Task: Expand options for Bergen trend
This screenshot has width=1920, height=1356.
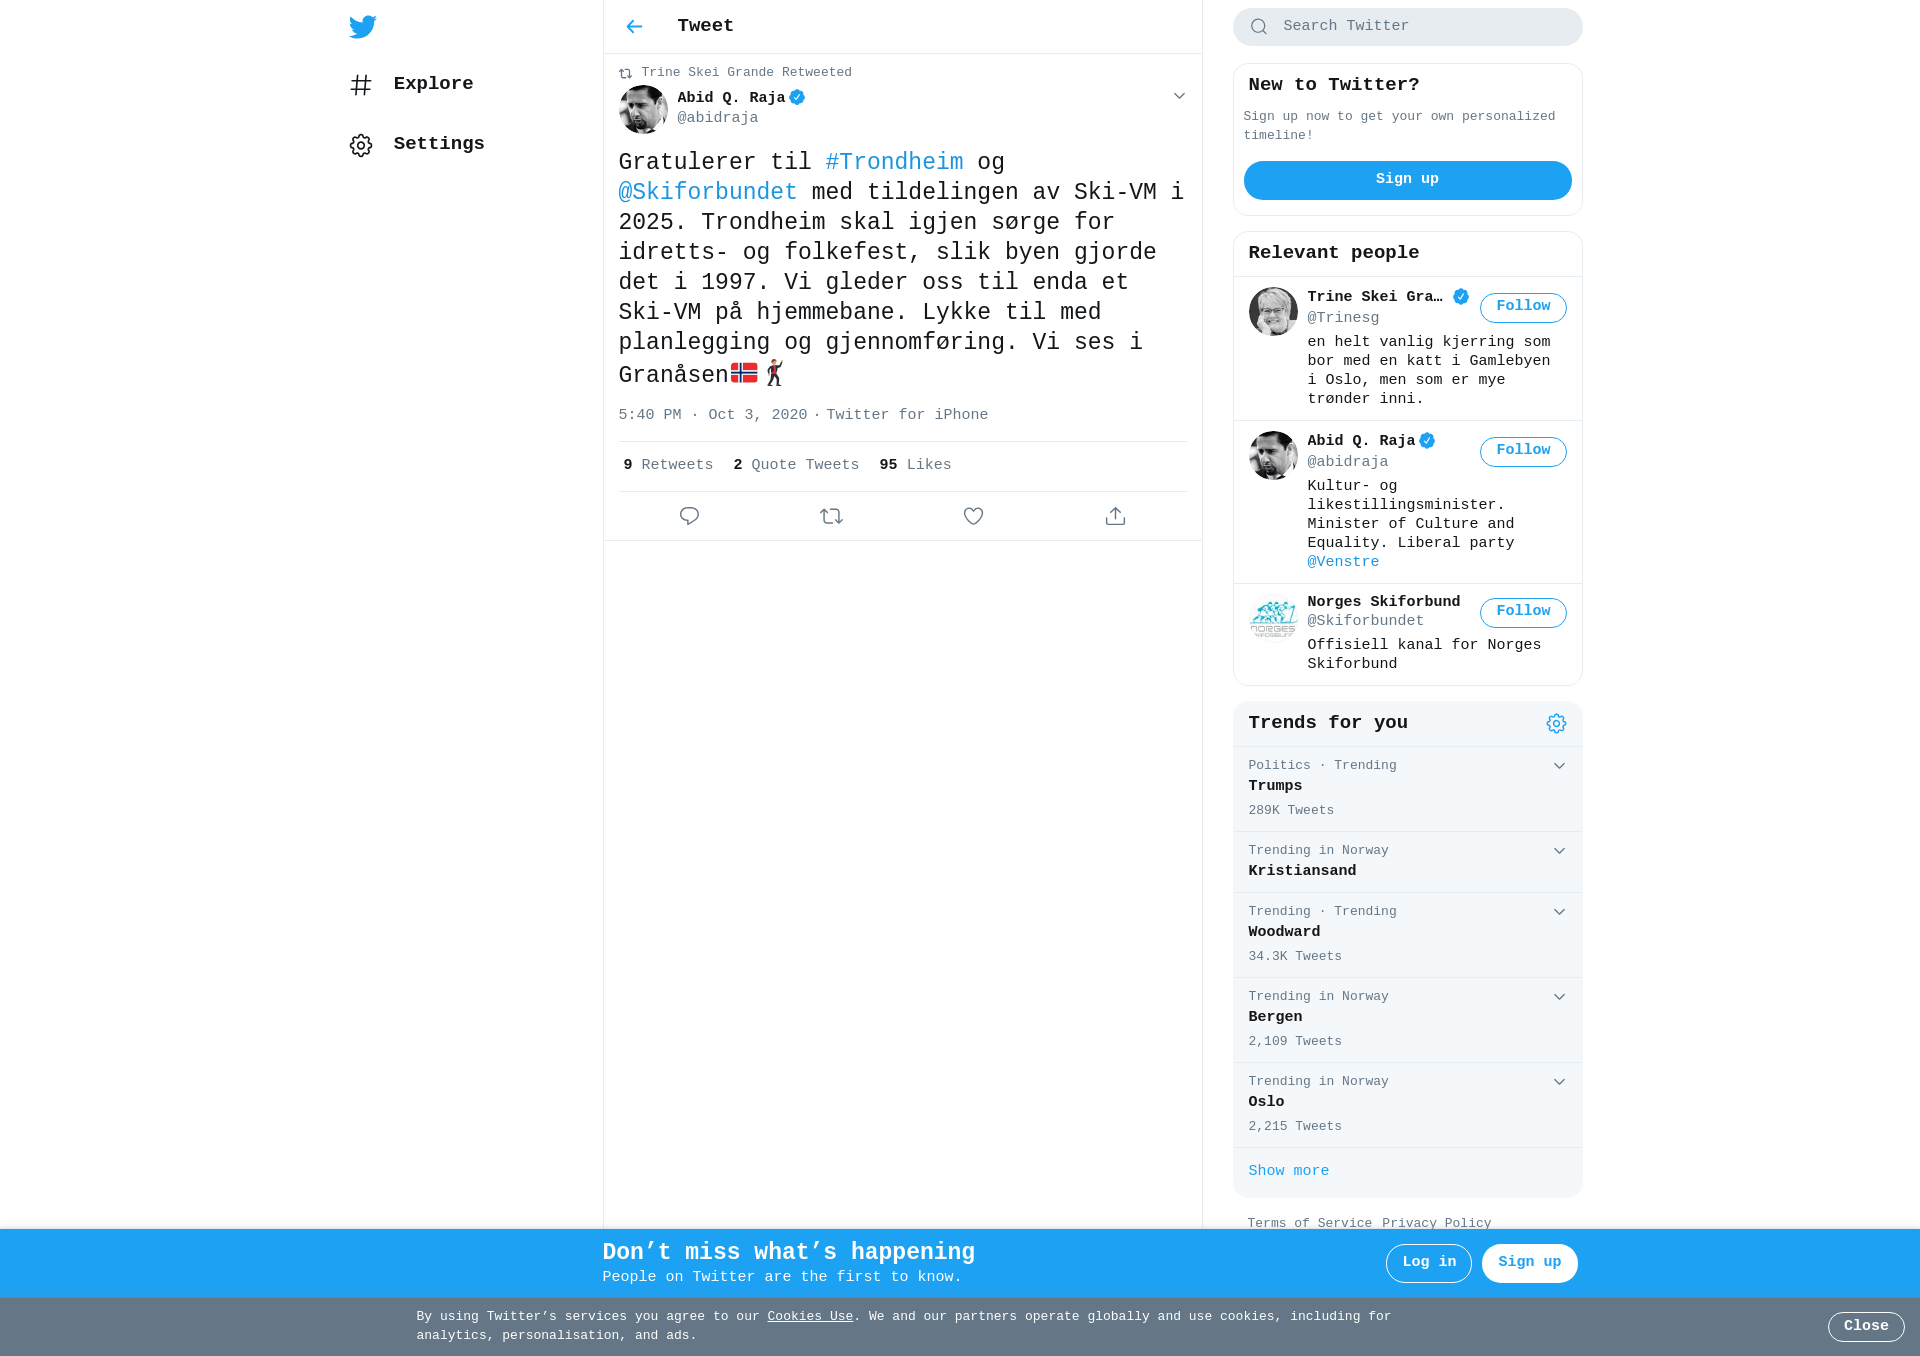Action: coord(1559,997)
